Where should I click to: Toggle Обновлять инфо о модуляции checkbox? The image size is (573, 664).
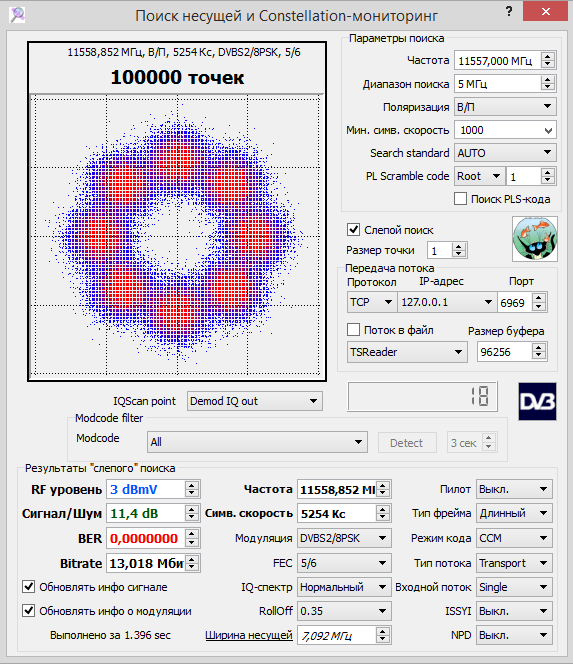pos(28,611)
